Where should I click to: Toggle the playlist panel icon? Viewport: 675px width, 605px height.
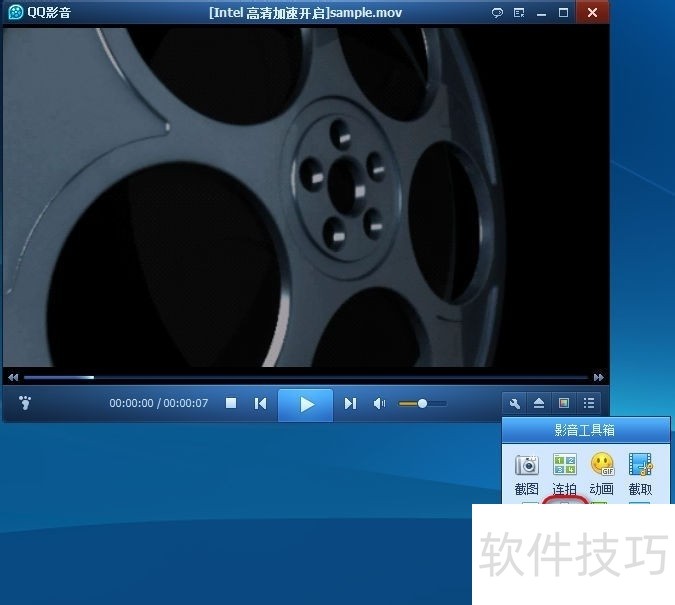589,404
